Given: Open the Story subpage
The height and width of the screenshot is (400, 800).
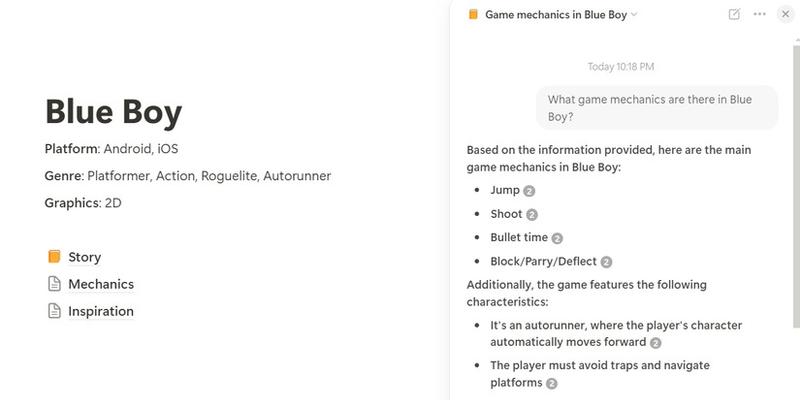Looking at the screenshot, I should coord(84,257).
